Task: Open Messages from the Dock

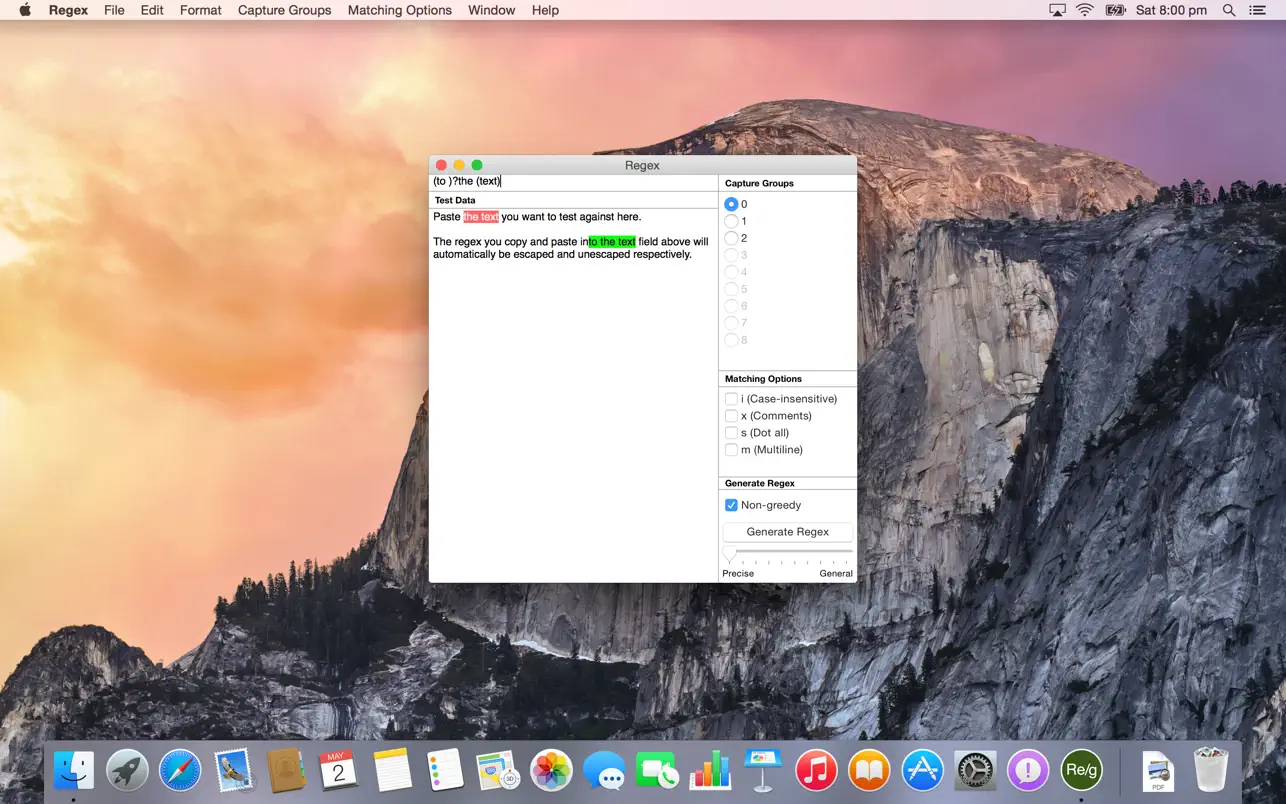Action: (x=604, y=770)
